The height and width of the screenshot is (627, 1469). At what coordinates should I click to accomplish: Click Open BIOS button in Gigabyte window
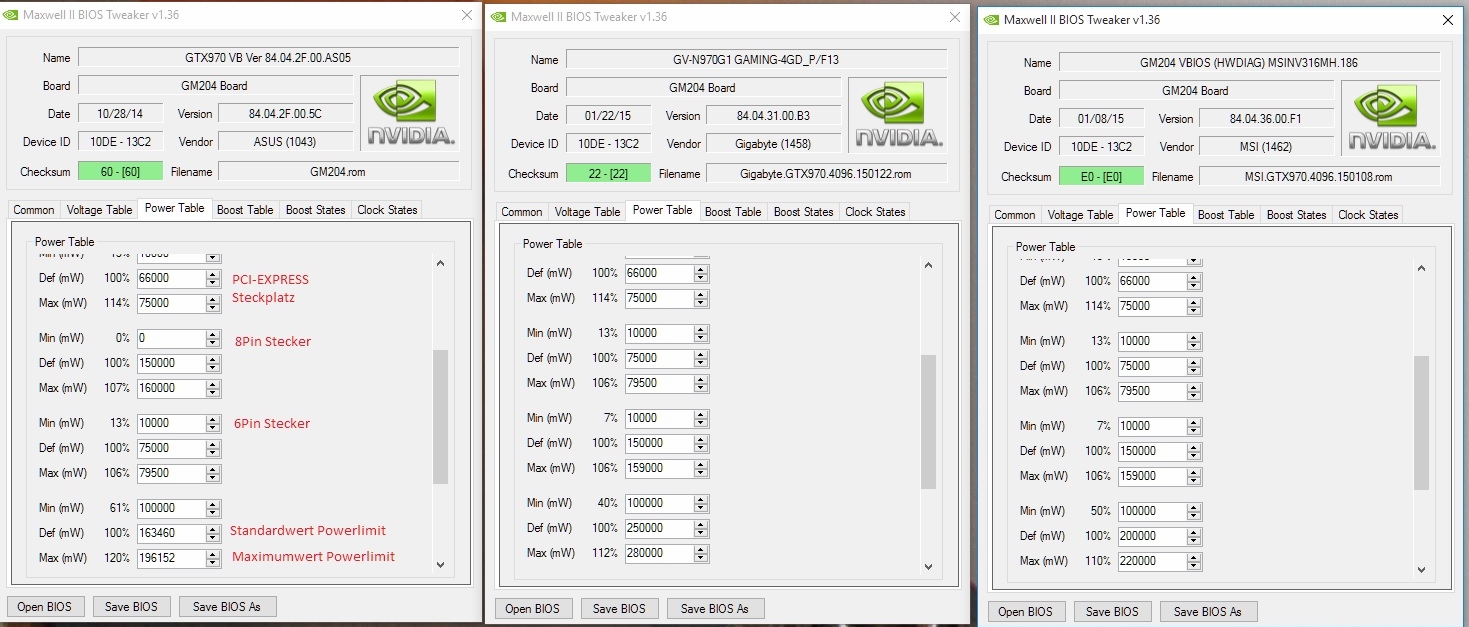coord(533,608)
